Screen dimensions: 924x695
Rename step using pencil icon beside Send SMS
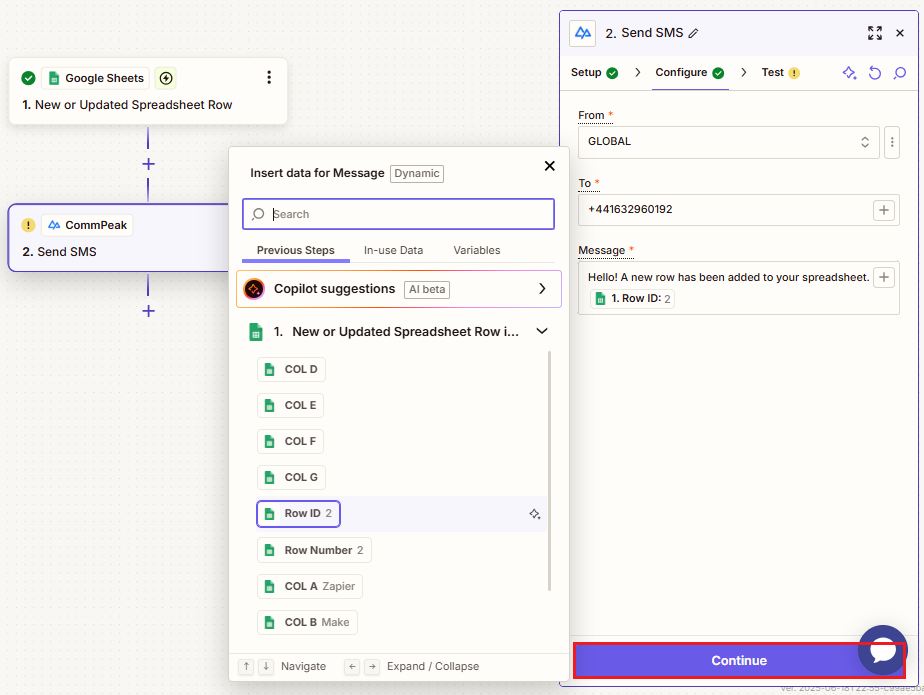coord(694,34)
